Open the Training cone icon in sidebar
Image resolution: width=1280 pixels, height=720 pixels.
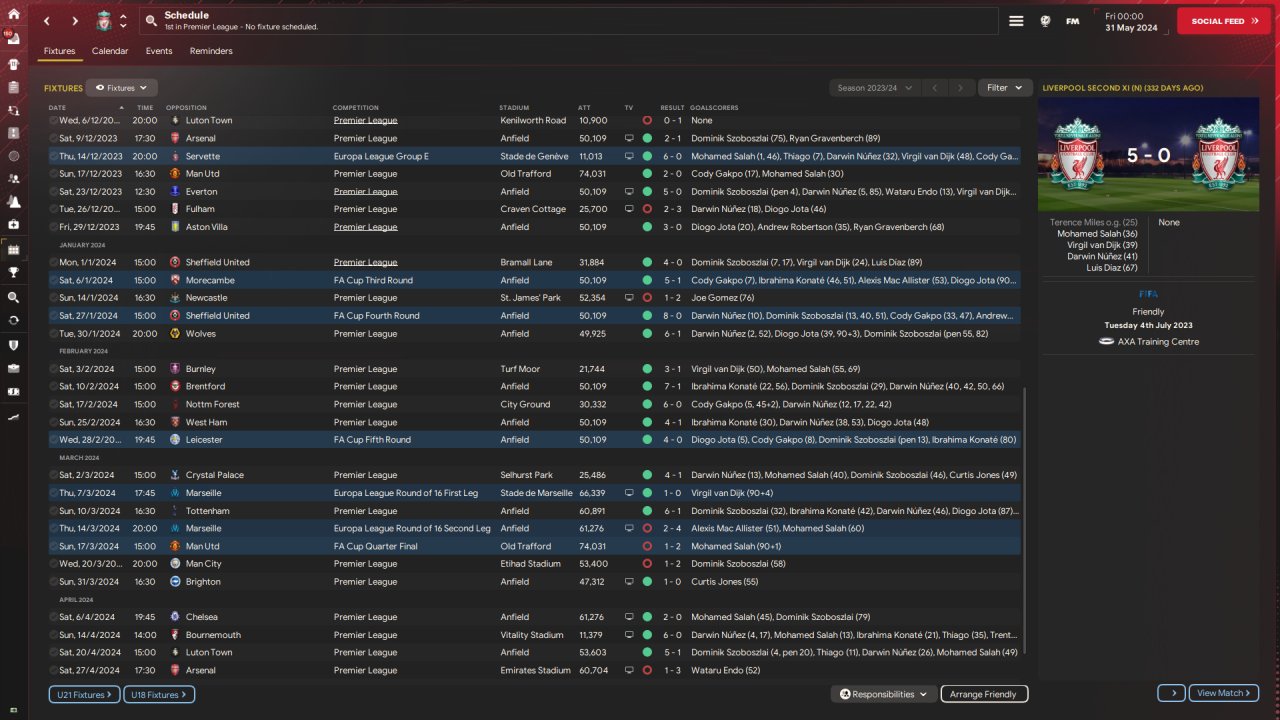[x=14, y=202]
